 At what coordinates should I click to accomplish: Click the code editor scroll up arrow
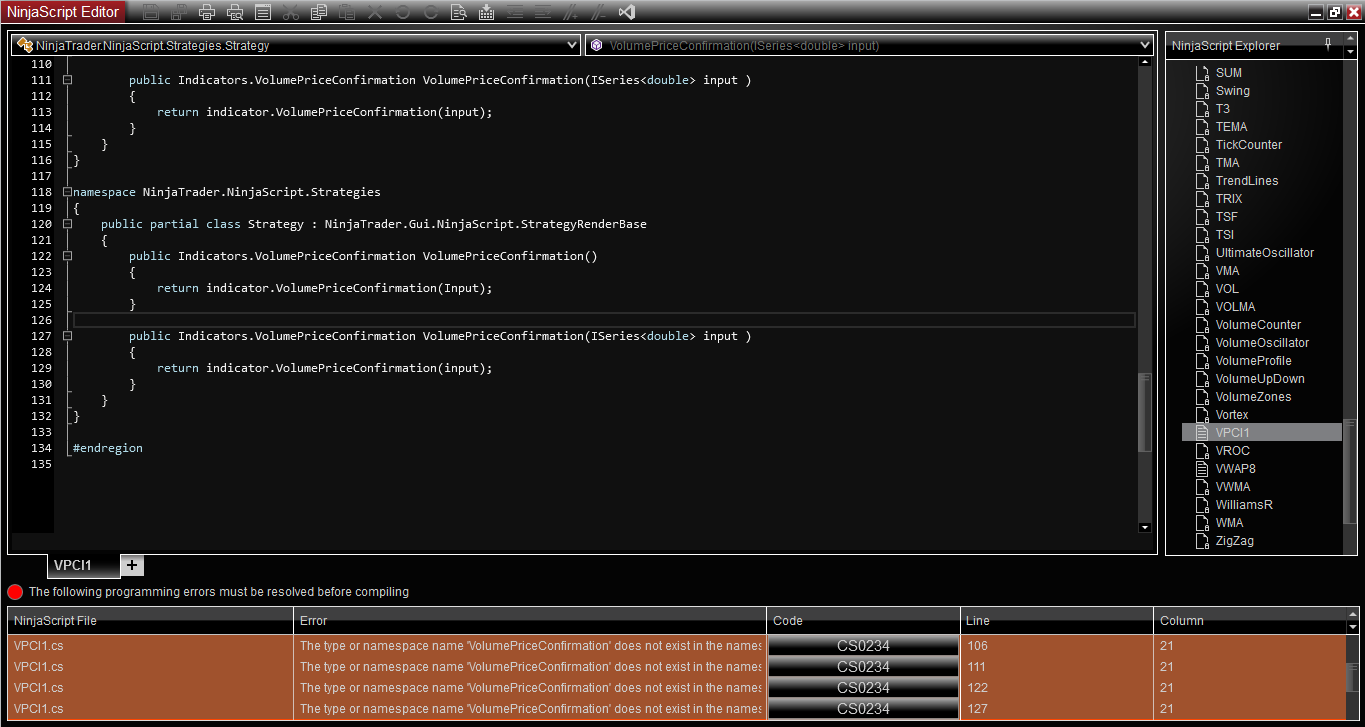1145,63
